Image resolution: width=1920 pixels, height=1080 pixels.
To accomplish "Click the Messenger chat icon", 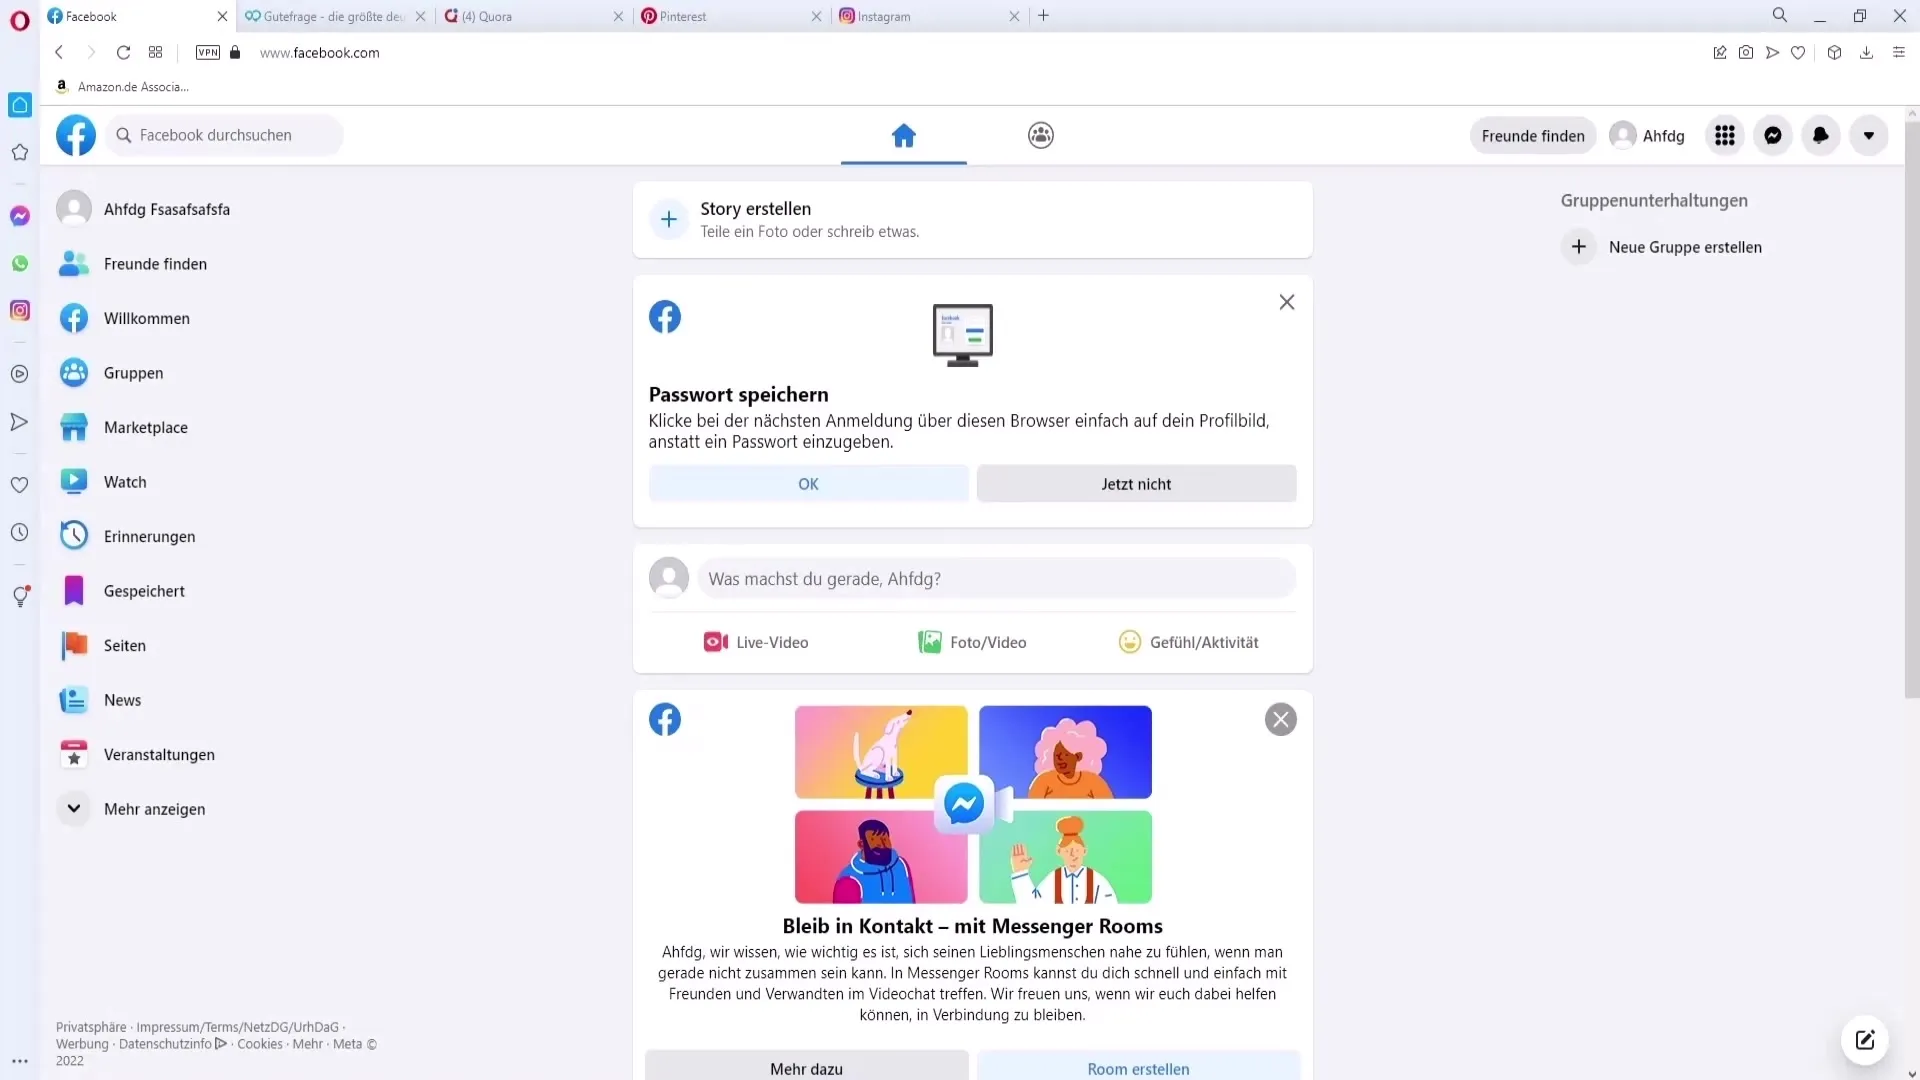I will 1772,136.
